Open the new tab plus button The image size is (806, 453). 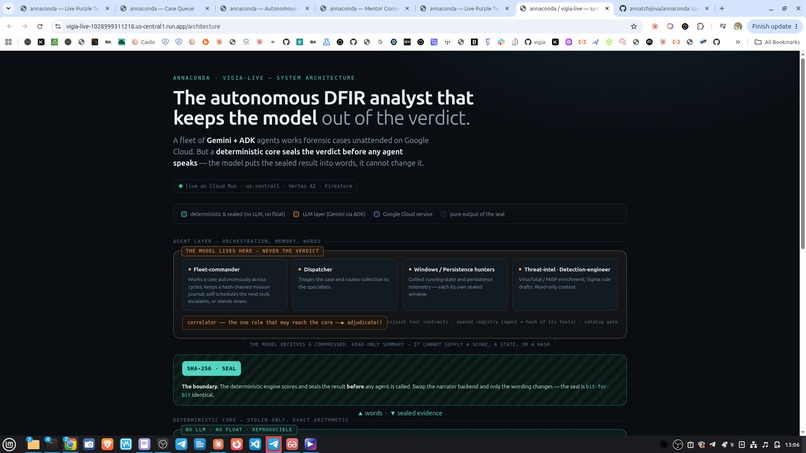point(722,8)
